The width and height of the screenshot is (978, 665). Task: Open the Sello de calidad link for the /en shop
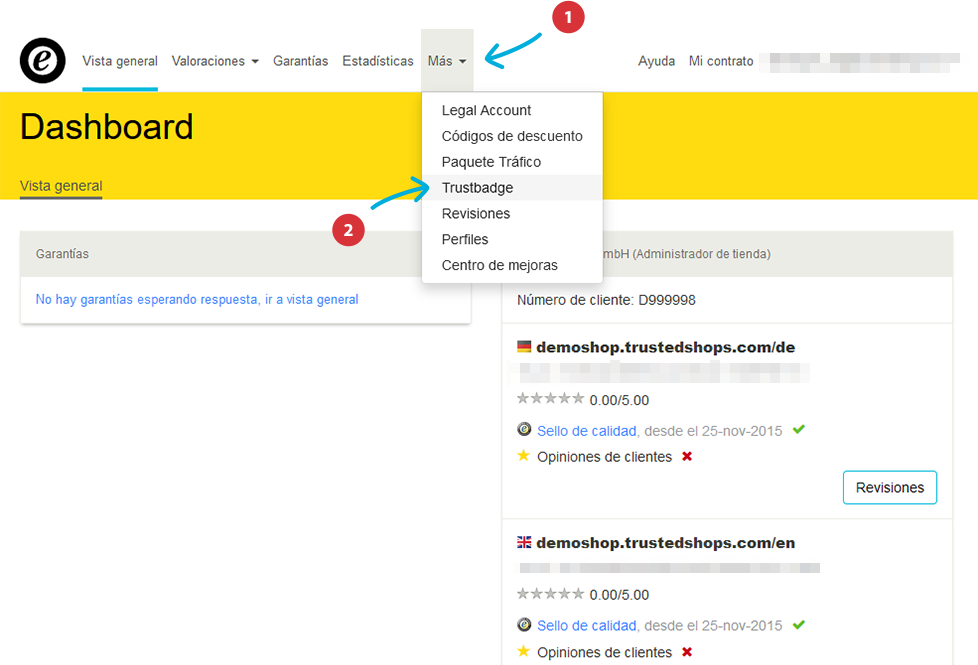tap(586, 626)
